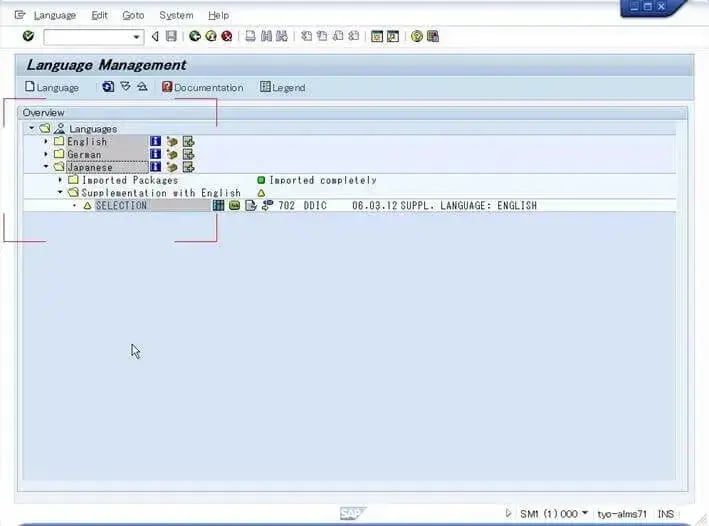The width and height of the screenshot is (709, 526).
Task: Open the System menu
Action: click(x=176, y=15)
